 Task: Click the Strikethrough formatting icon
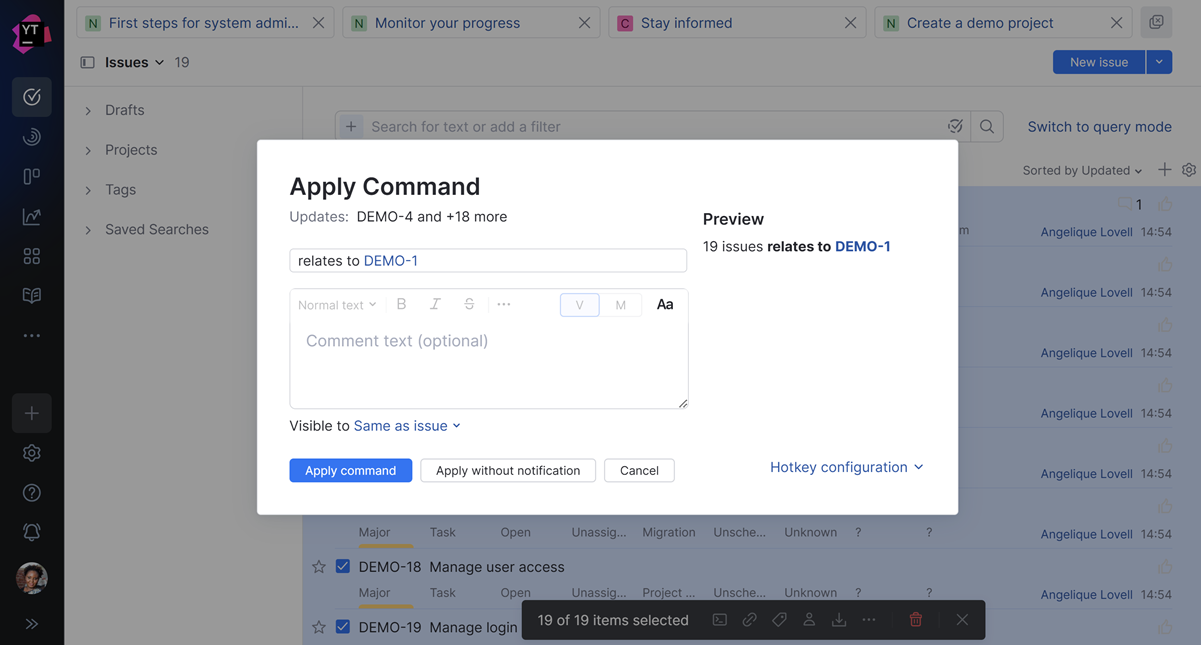469,304
